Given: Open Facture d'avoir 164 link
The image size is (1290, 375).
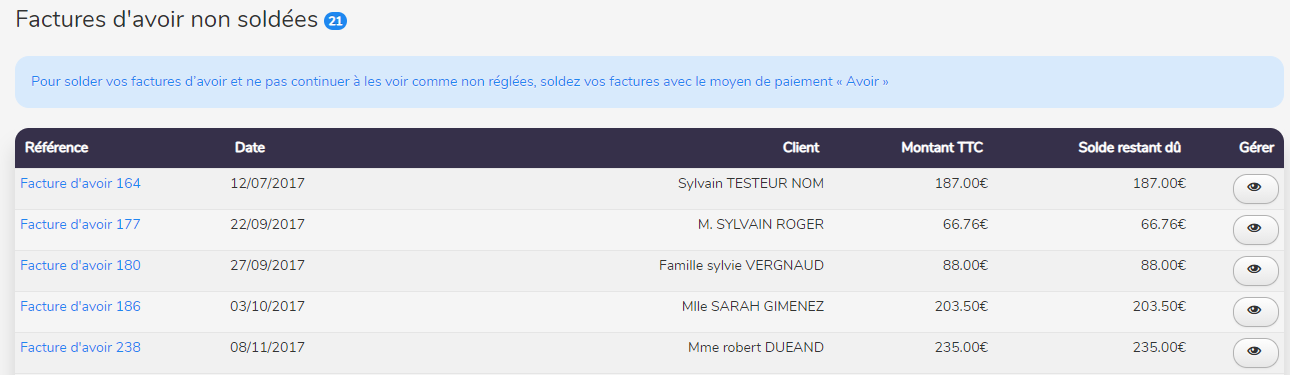Looking at the screenshot, I should (x=80, y=183).
